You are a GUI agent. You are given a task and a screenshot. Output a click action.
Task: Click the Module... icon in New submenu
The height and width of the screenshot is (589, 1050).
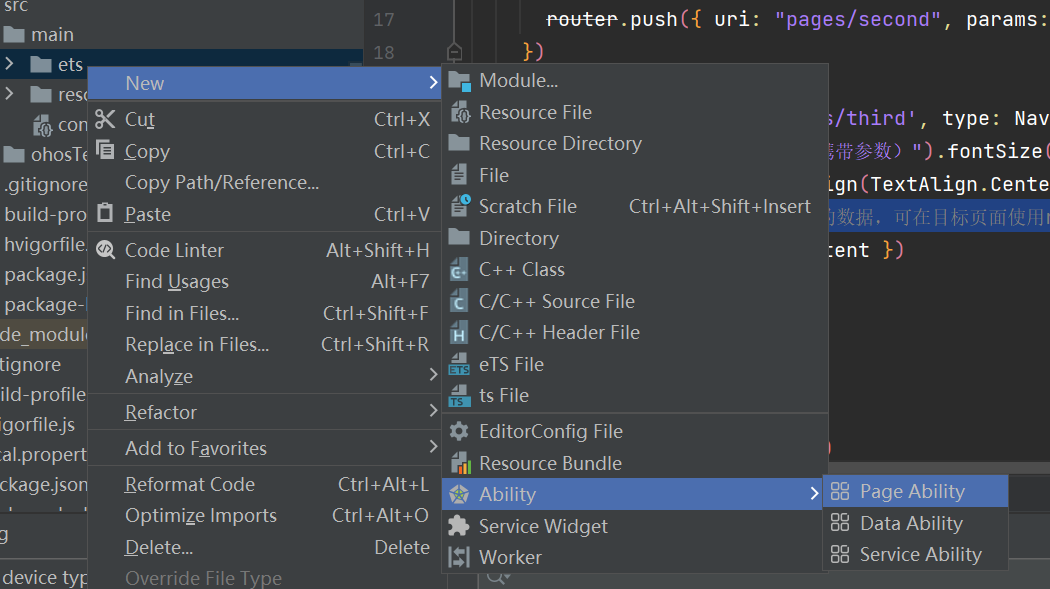[459, 81]
